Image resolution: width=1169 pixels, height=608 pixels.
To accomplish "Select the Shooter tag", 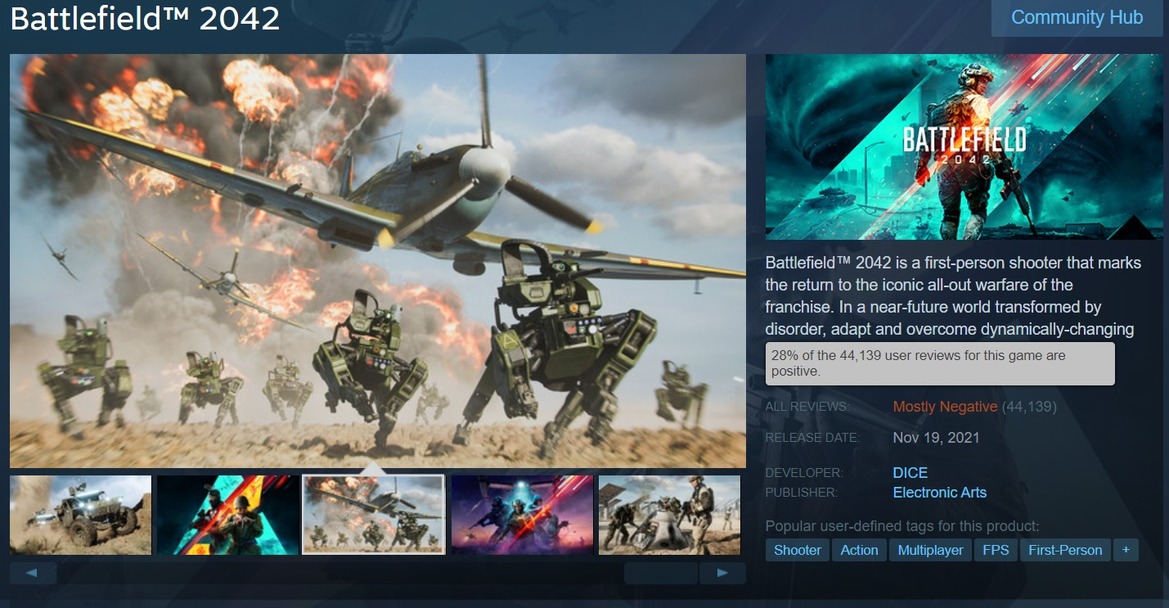I will click(797, 550).
